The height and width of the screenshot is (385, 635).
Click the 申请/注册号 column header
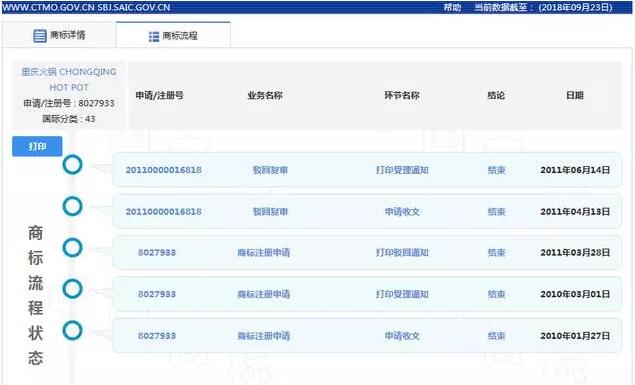pos(160,96)
